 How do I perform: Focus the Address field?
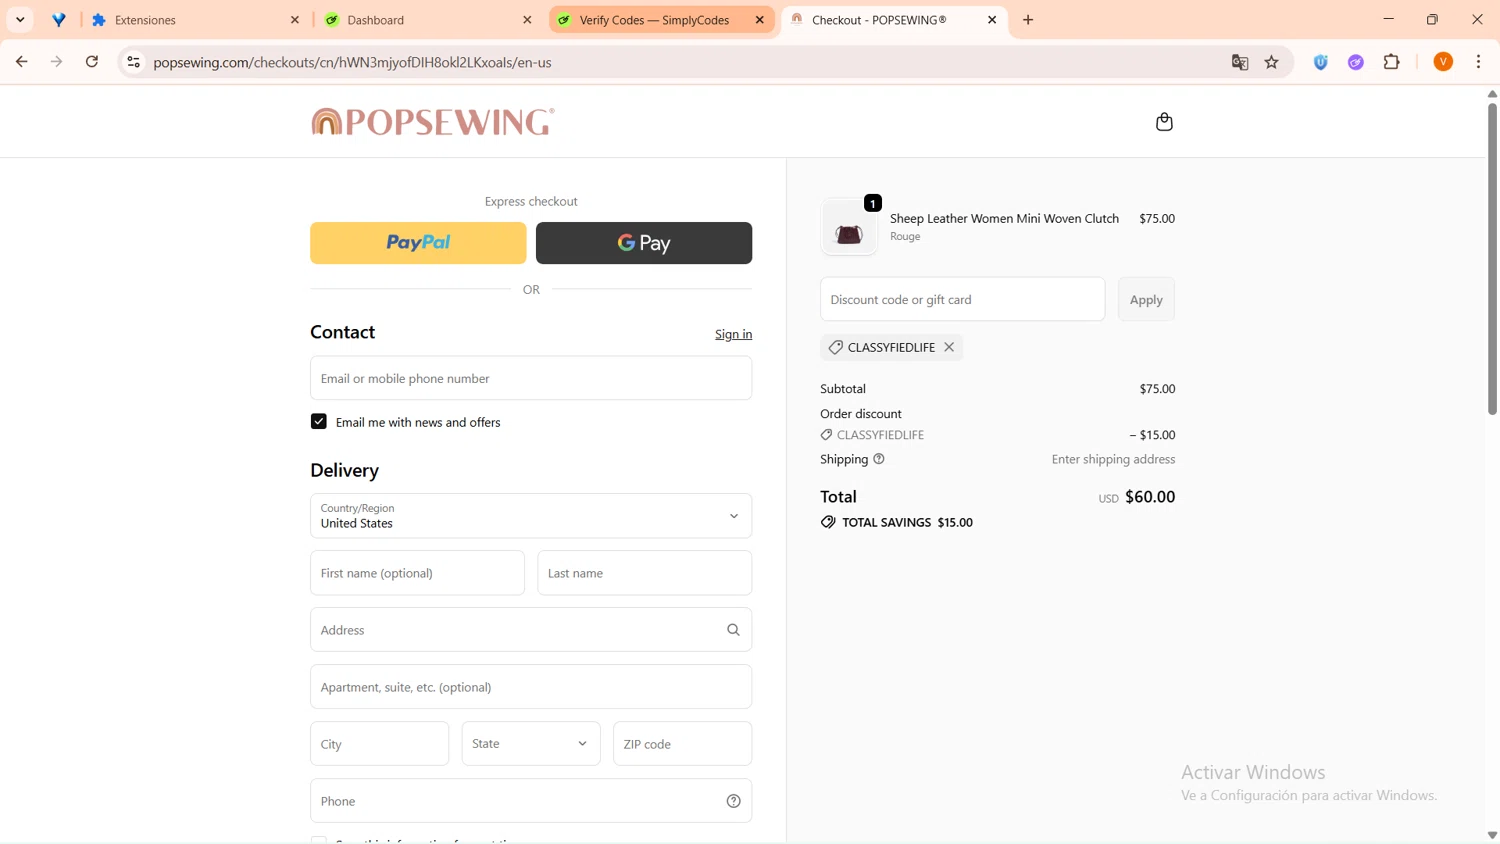tap(531, 630)
